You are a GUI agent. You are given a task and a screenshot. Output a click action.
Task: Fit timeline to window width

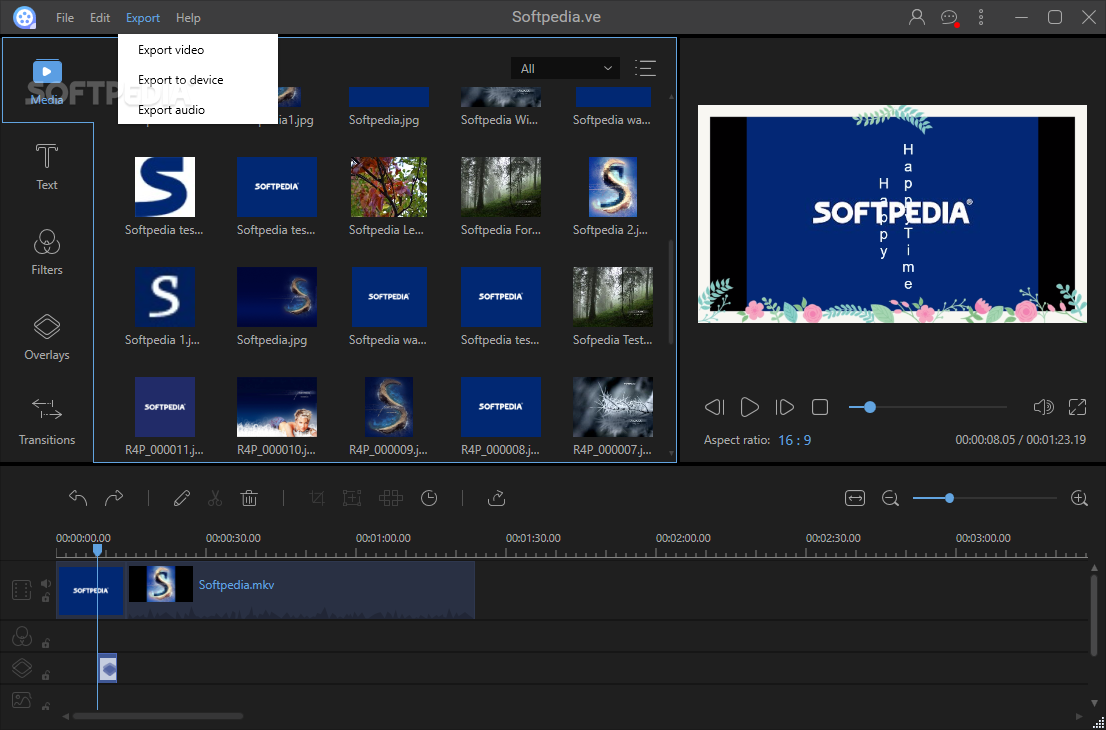855,498
